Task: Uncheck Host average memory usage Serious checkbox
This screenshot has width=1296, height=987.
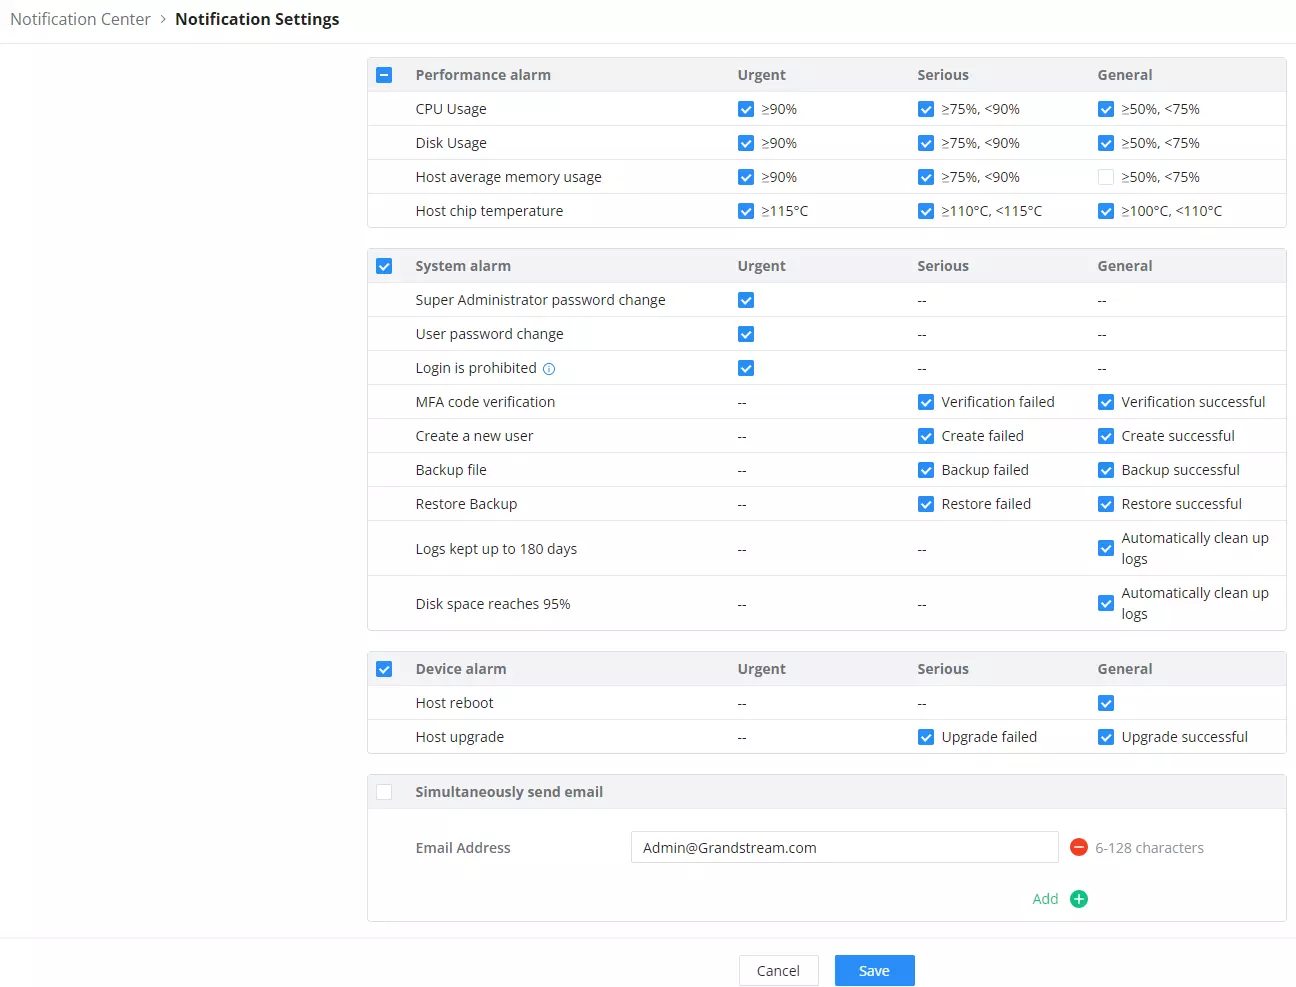Action: point(926,177)
